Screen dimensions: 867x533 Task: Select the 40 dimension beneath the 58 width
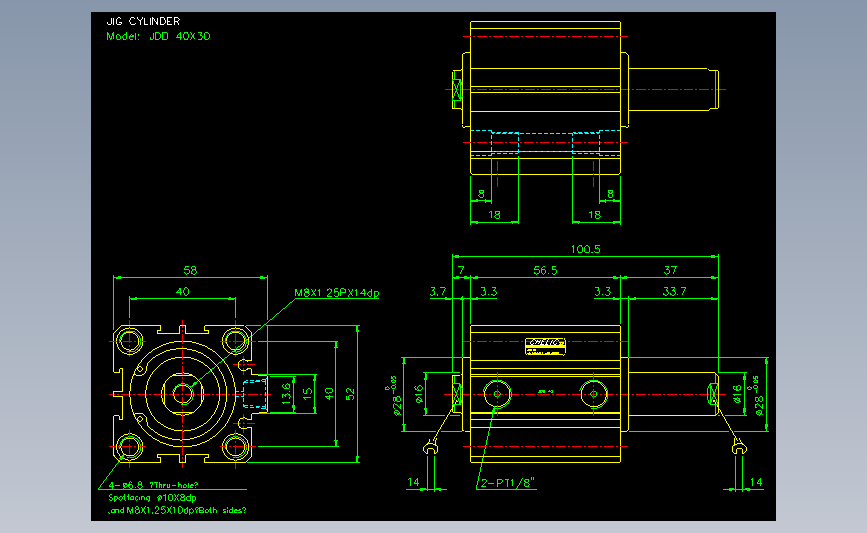click(x=182, y=291)
